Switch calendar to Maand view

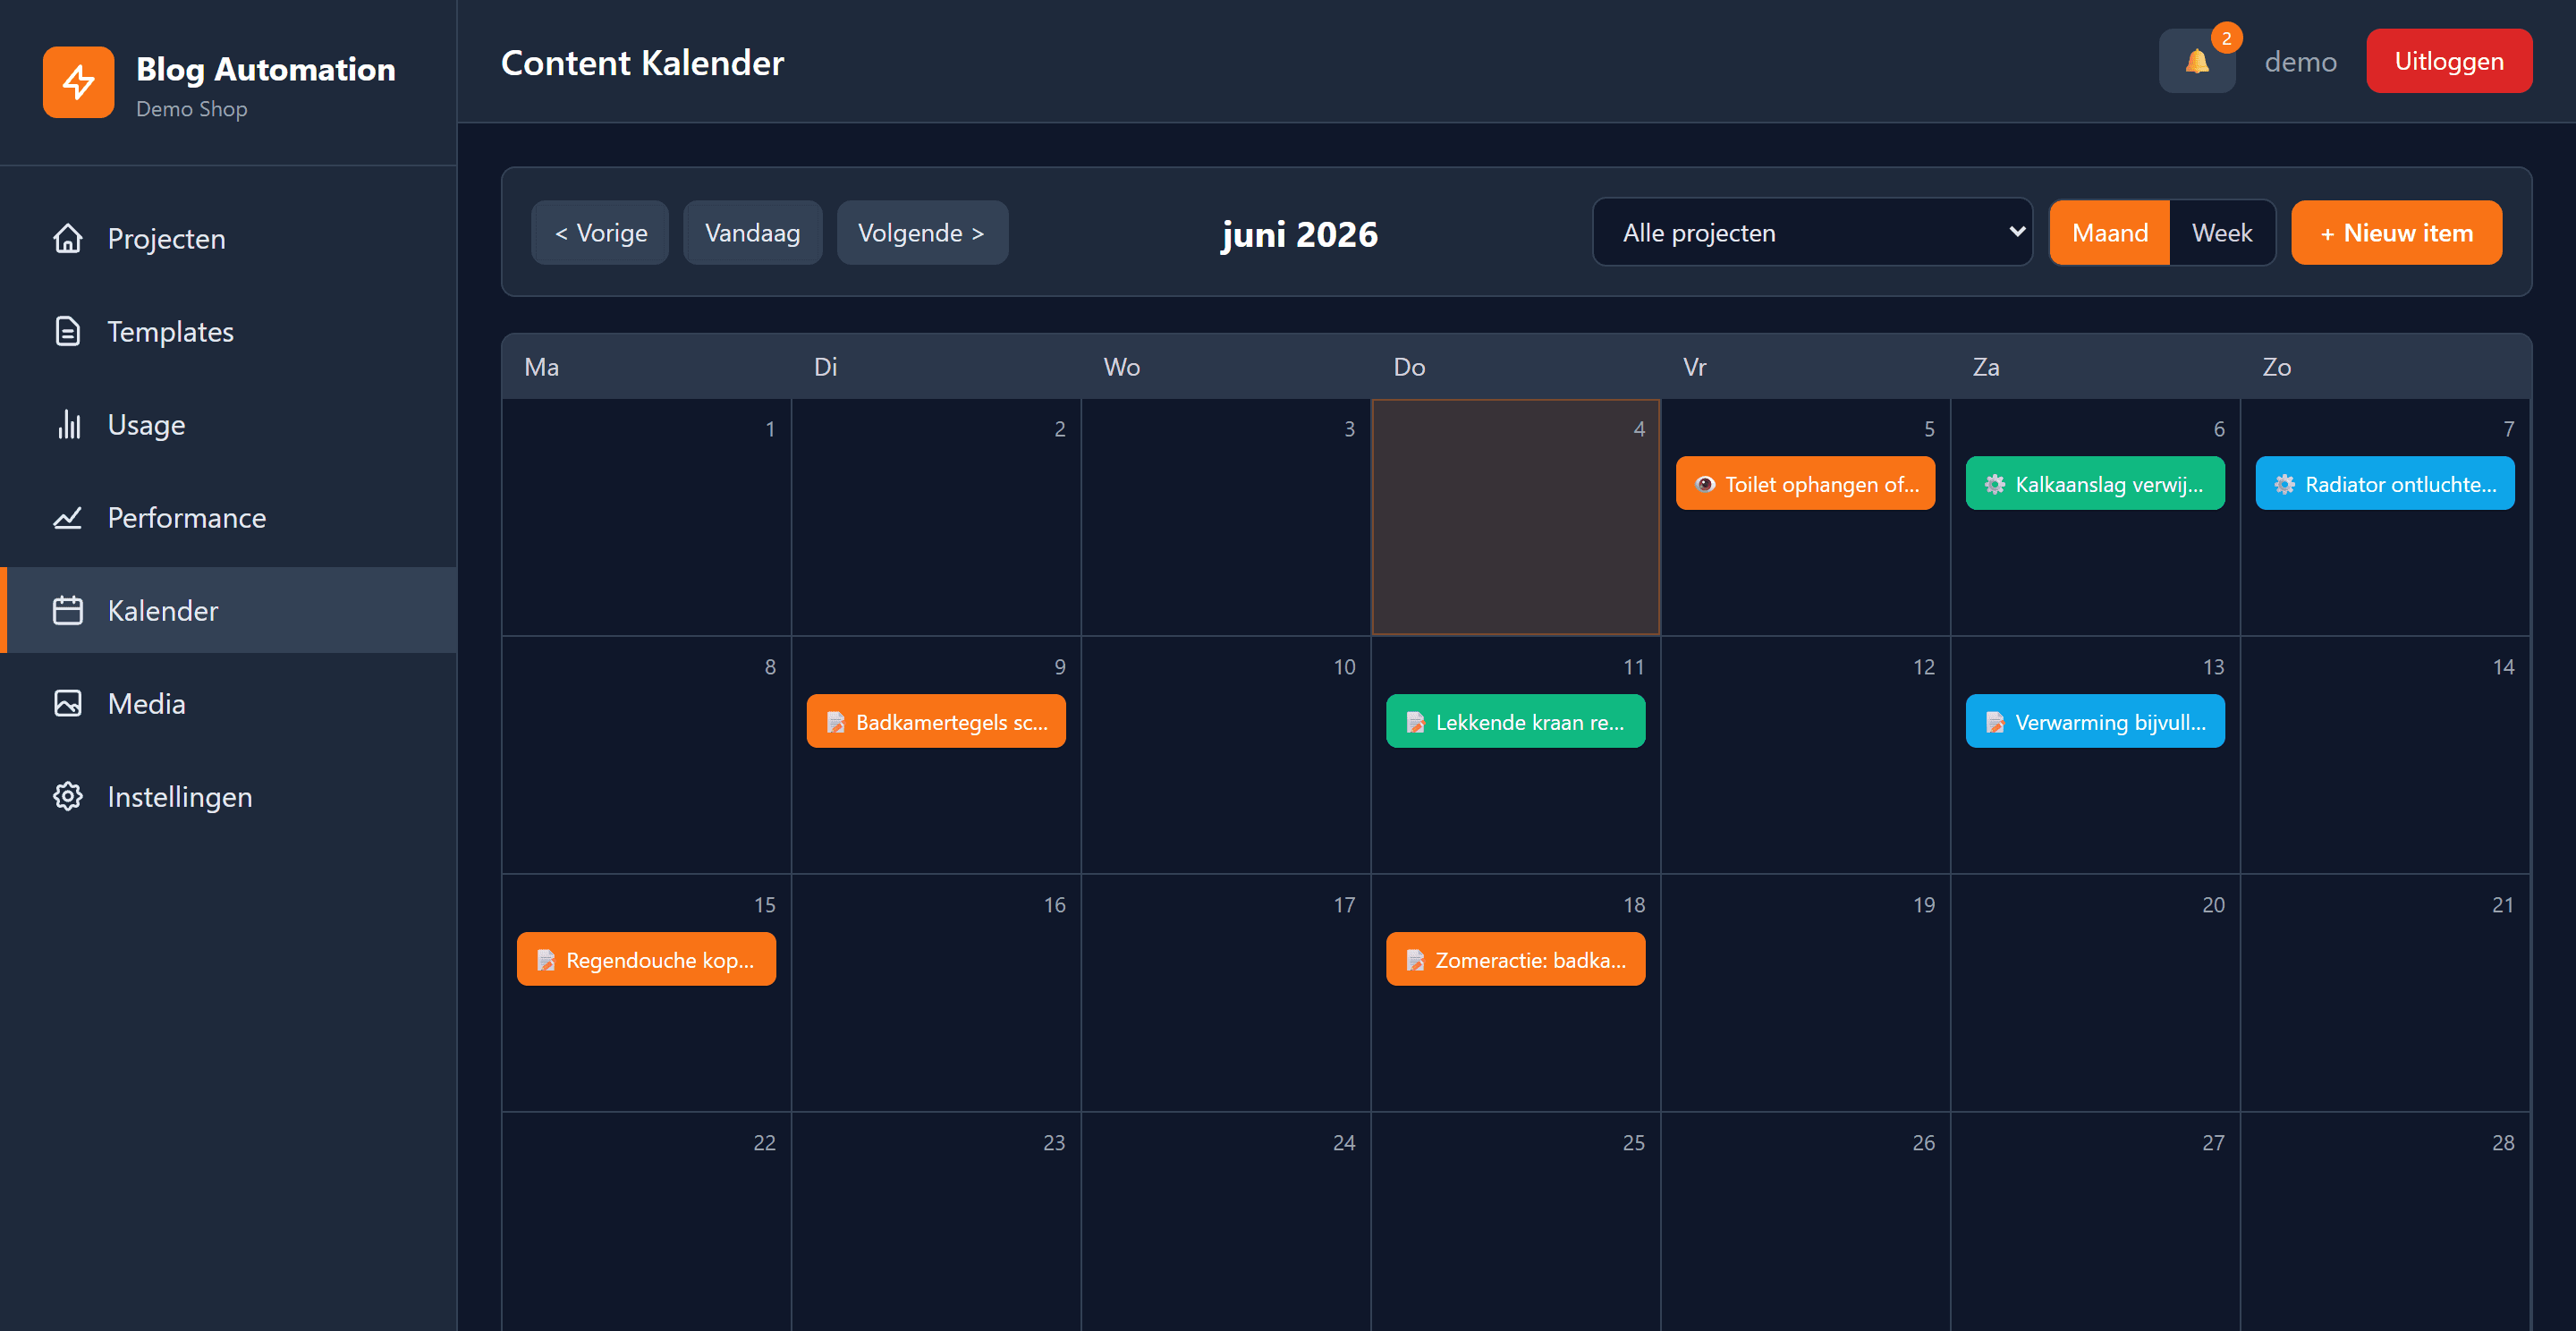click(2109, 233)
